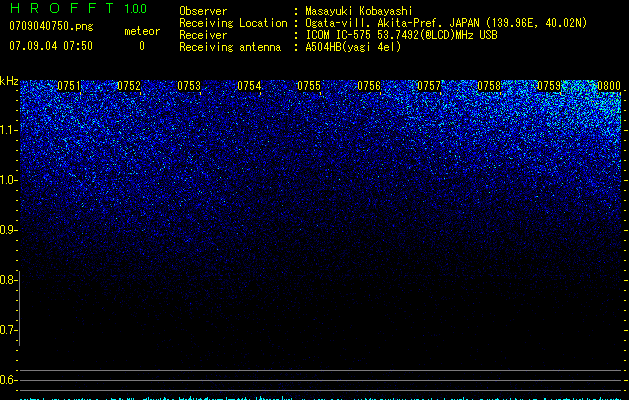The width and height of the screenshot is (629, 400).
Task: Click the 0754 time marker
Action: coord(249,86)
